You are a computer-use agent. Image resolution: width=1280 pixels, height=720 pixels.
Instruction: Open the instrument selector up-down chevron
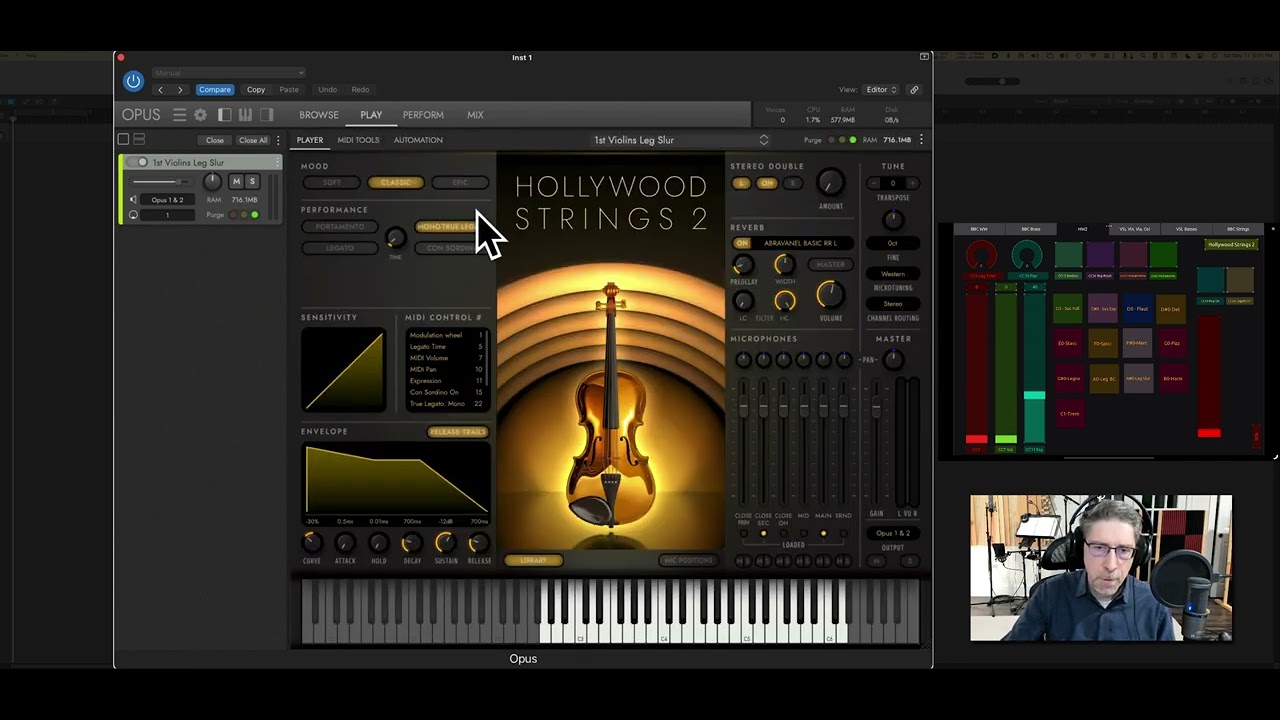(x=764, y=140)
